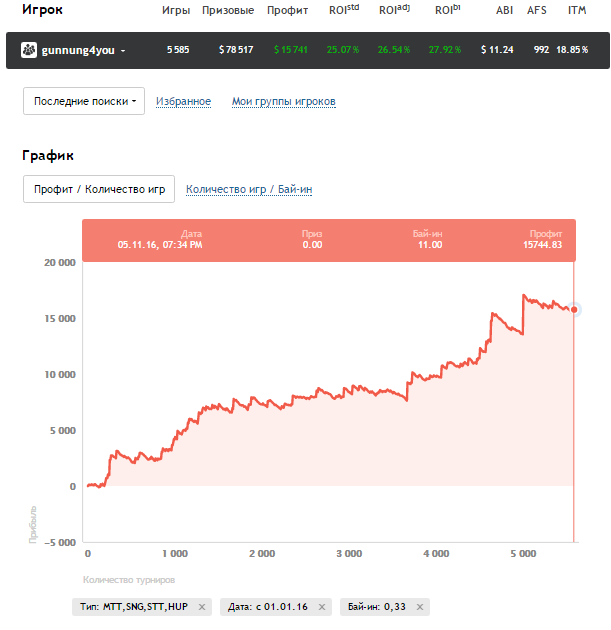Image resolution: width=611 pixels, height=630 pixels.
Task: Switch to Количество игр / Бай-ин chart
Action: point(255,189)
